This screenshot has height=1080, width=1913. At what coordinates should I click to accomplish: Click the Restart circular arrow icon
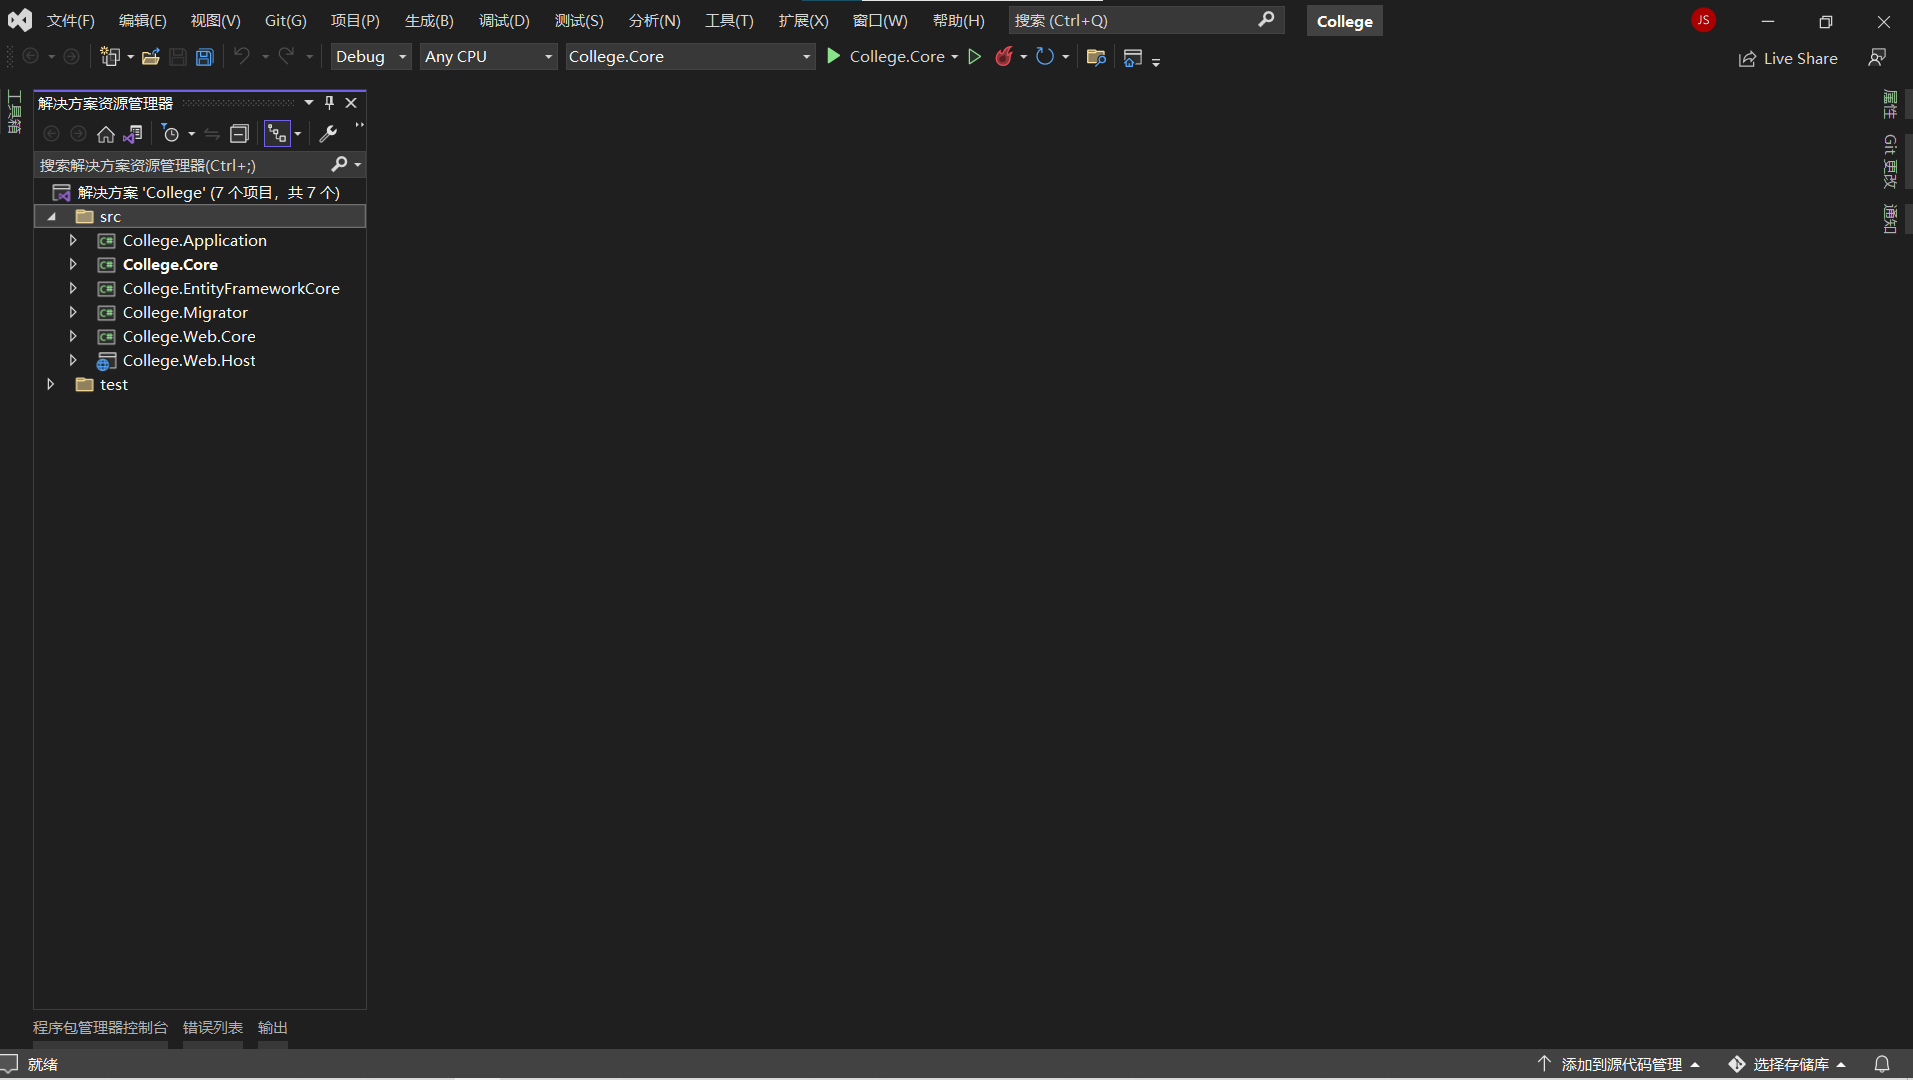coord(1045,57)
